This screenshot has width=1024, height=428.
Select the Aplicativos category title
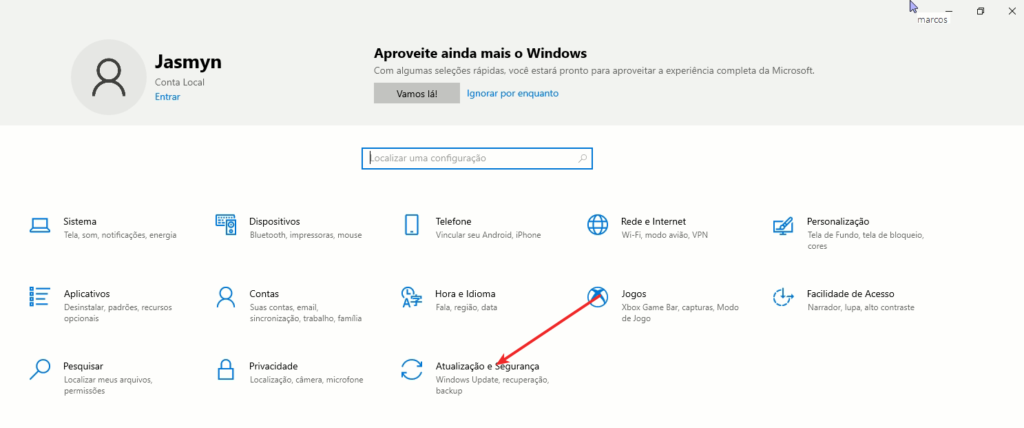(87, 294)
